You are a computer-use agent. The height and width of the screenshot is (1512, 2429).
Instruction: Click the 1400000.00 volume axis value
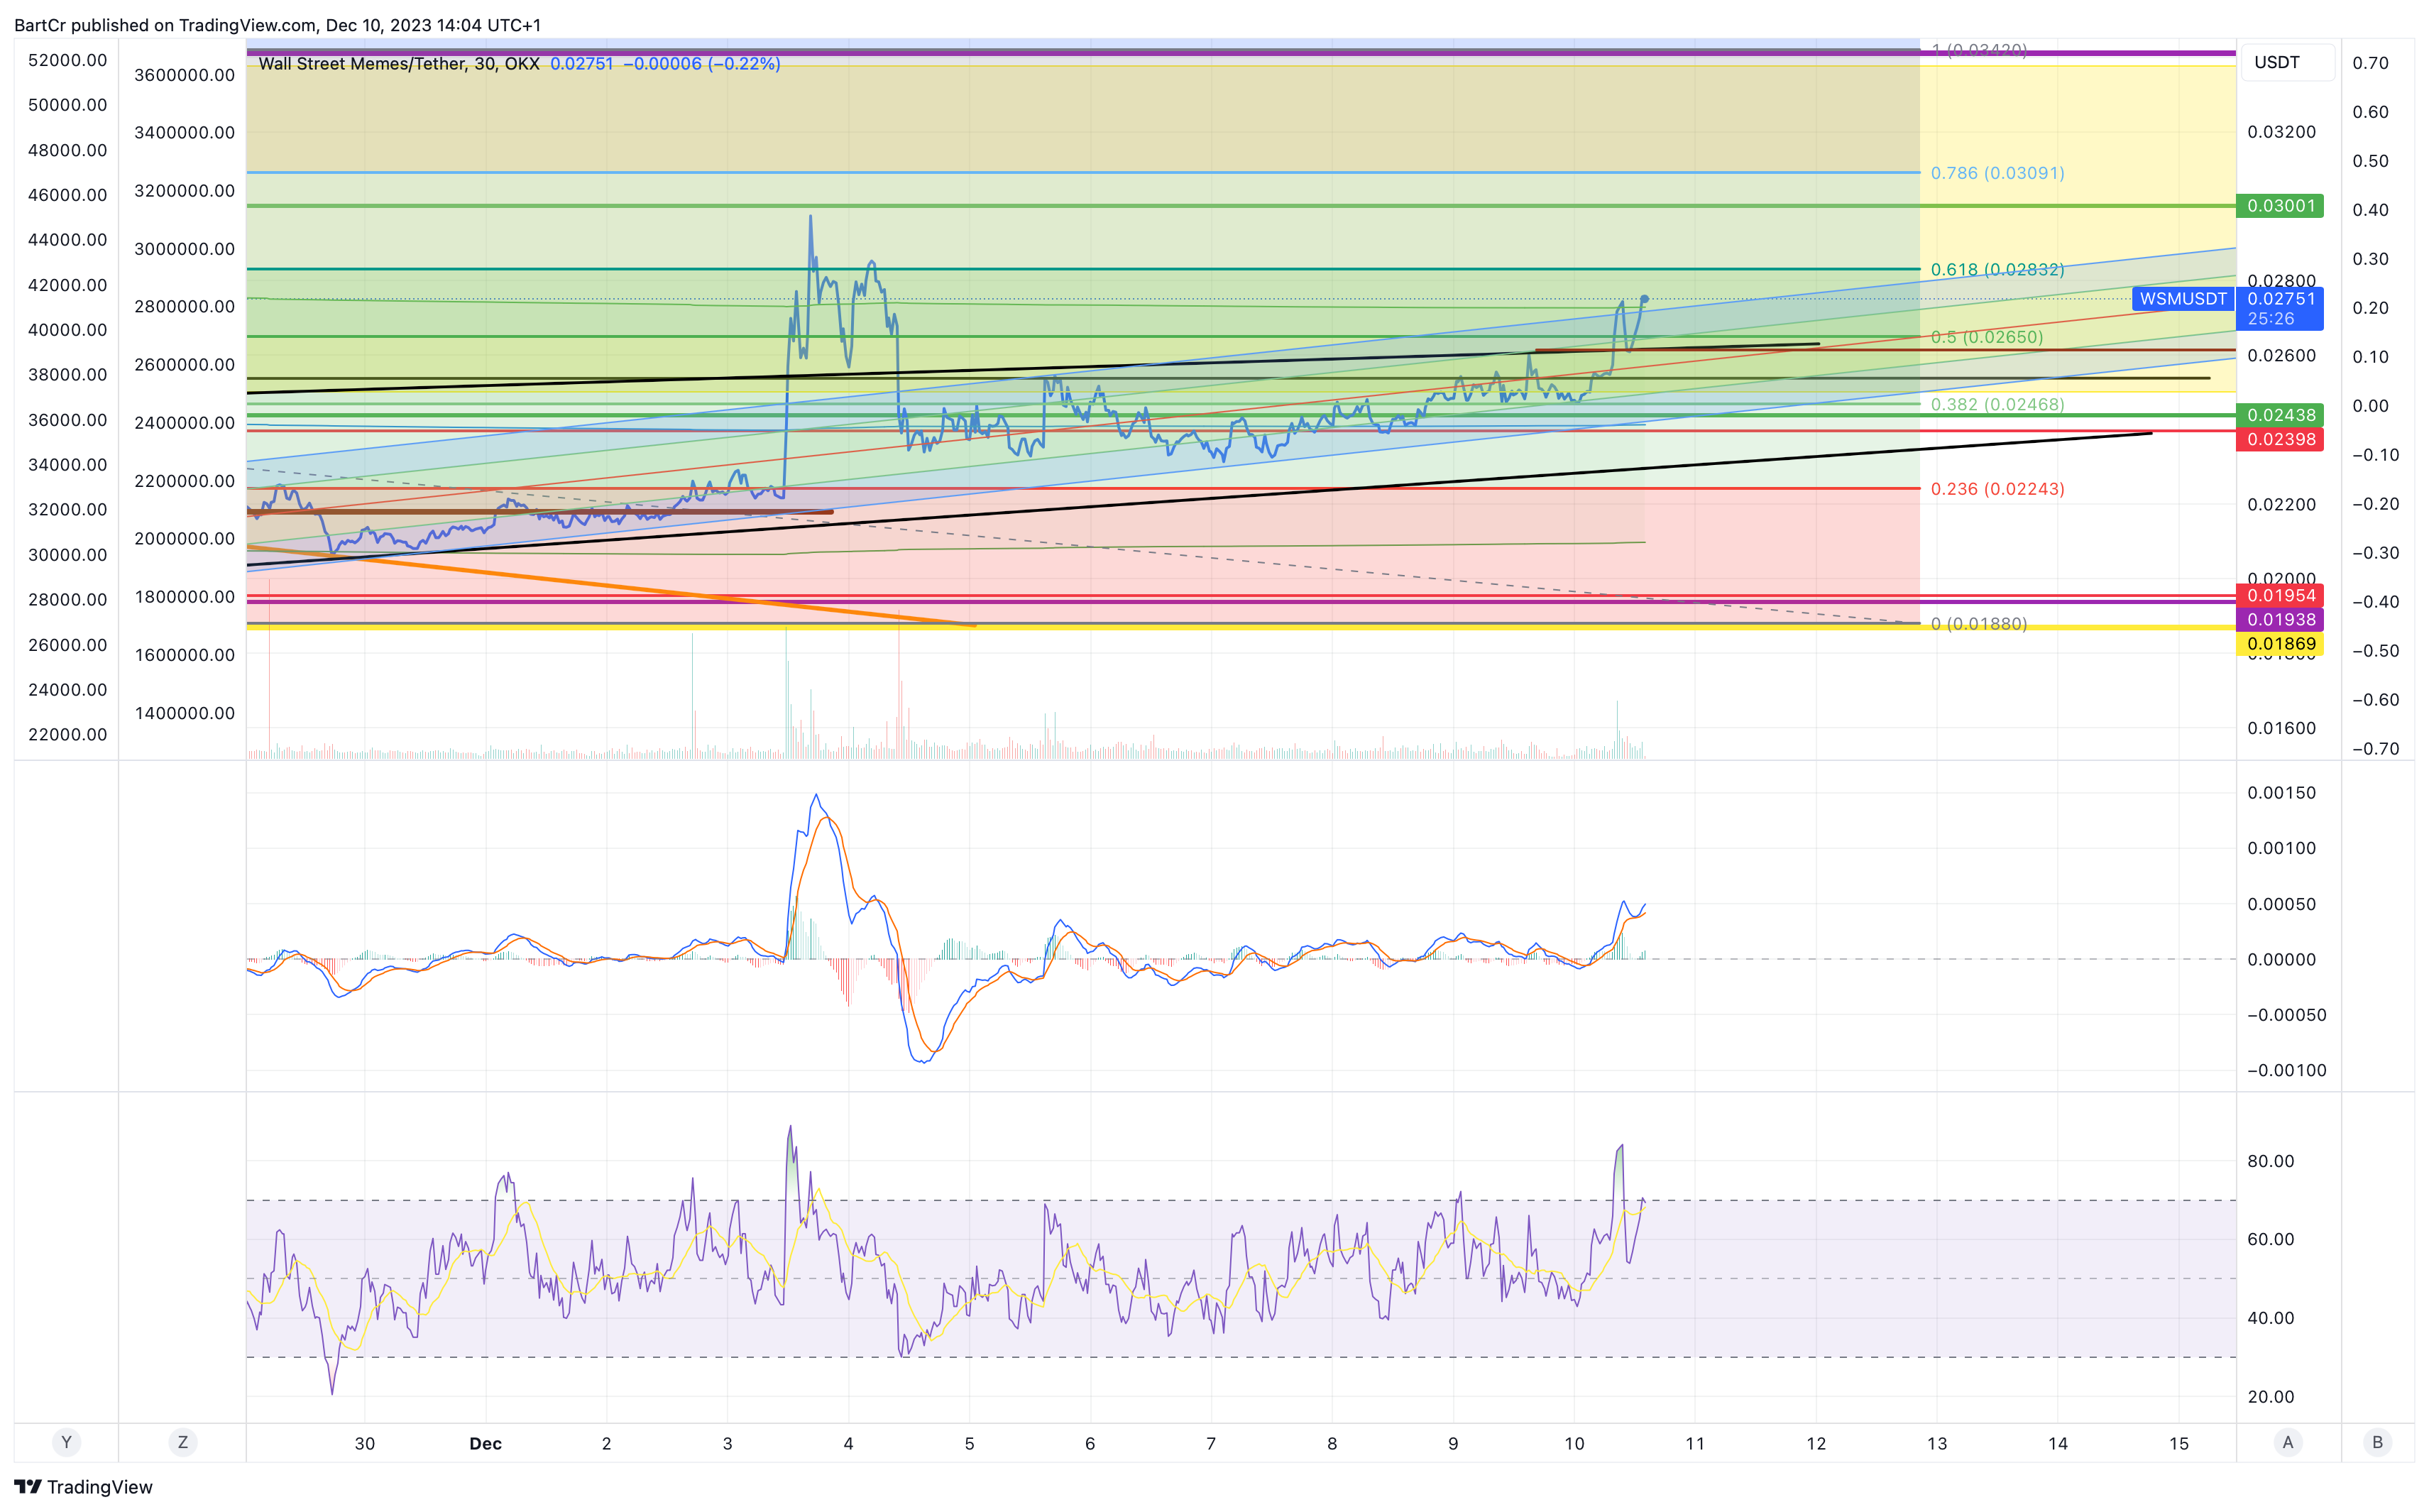pyautogui.click(x=185, y=713)
